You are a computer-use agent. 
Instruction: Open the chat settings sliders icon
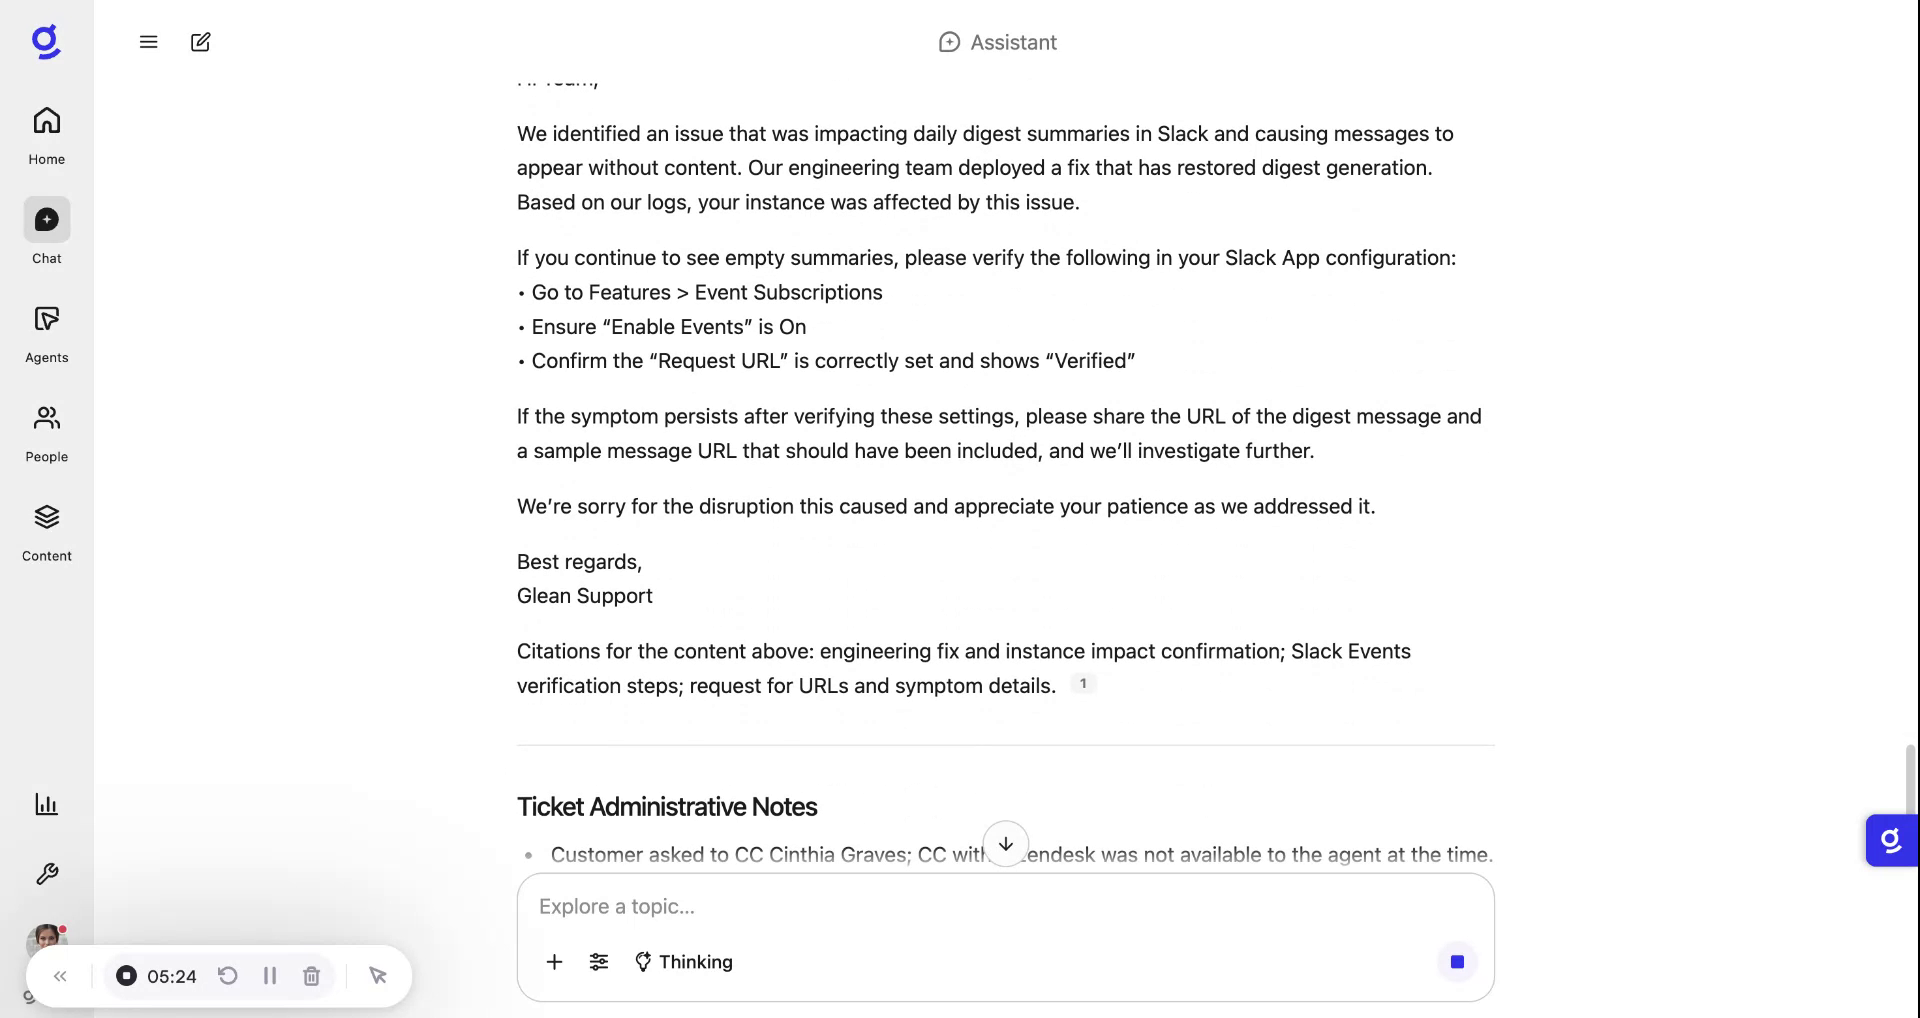coord(599,962)
